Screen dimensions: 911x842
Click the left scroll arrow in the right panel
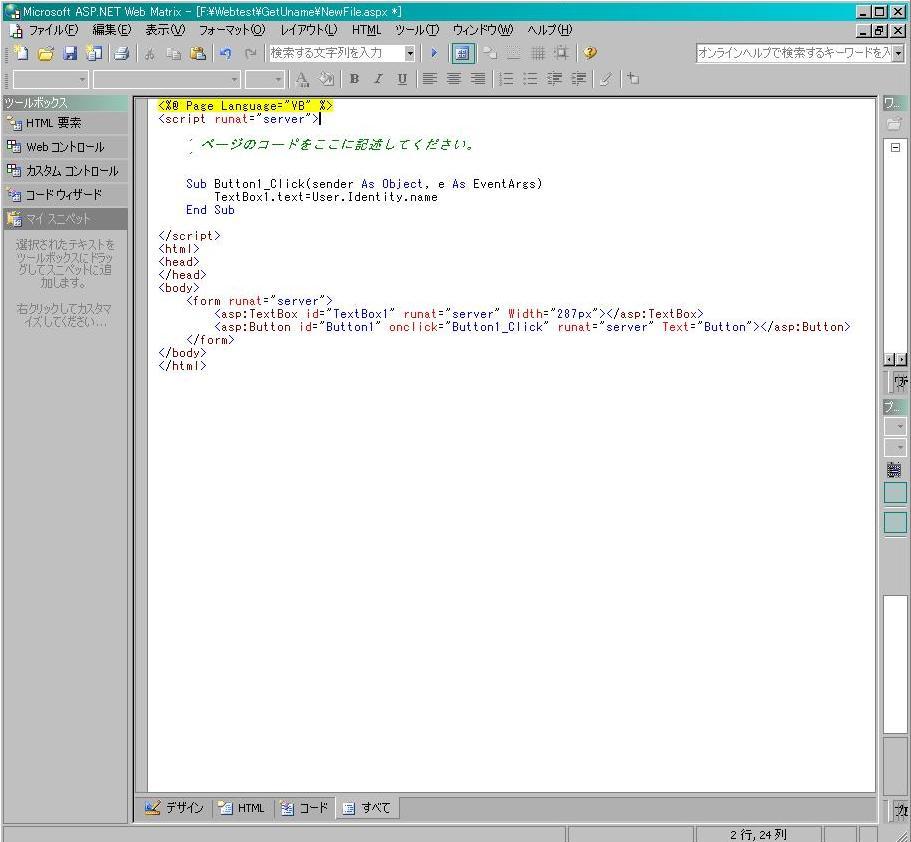(x=890, y=360)
